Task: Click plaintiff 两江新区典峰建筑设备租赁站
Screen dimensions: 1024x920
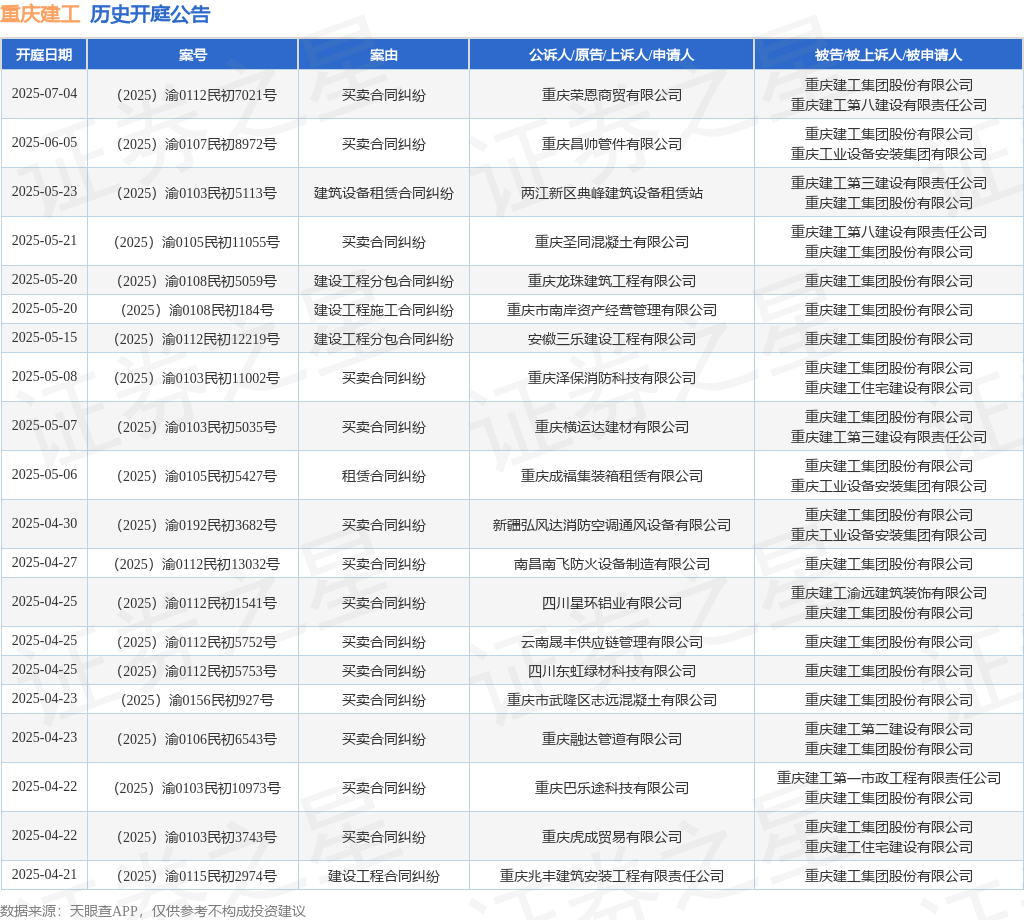Action: [611, 193]
